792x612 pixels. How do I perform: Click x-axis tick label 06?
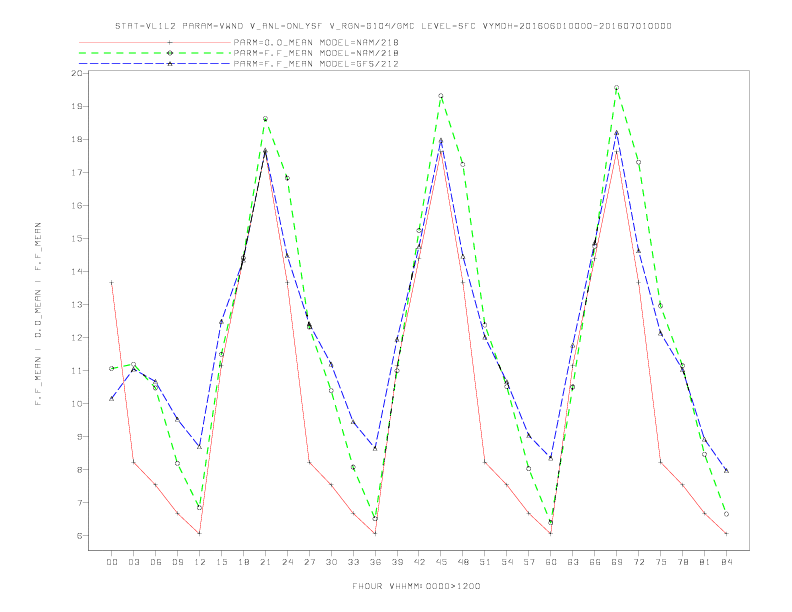(156, 562)
